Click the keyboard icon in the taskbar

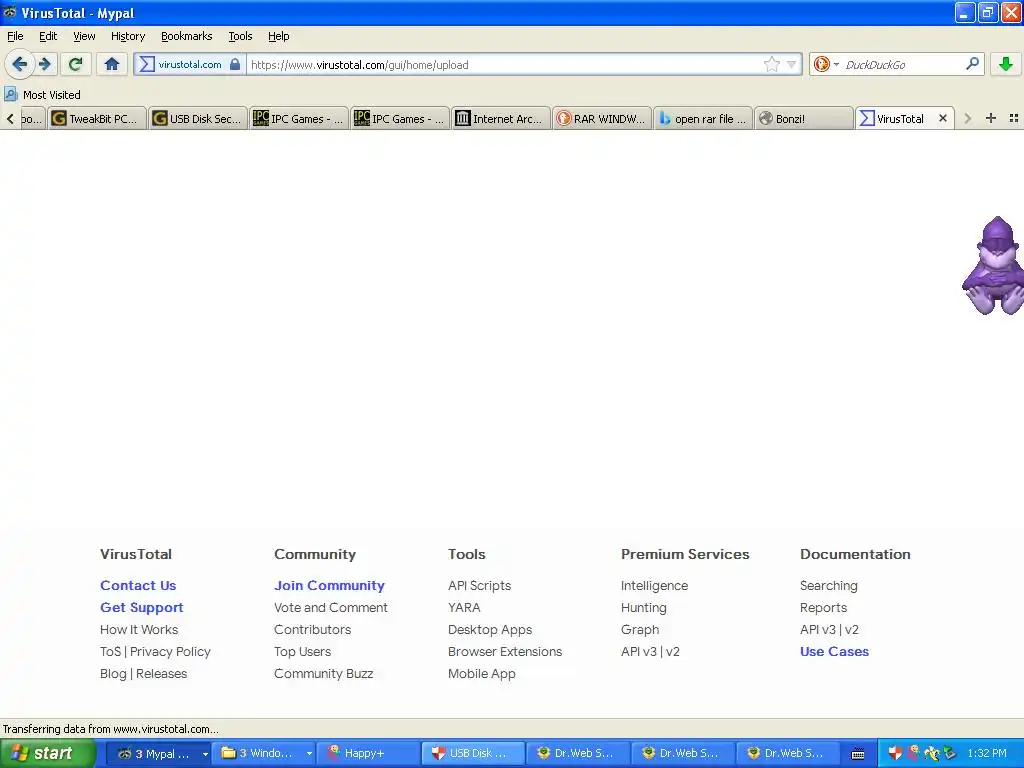(858, 754)
